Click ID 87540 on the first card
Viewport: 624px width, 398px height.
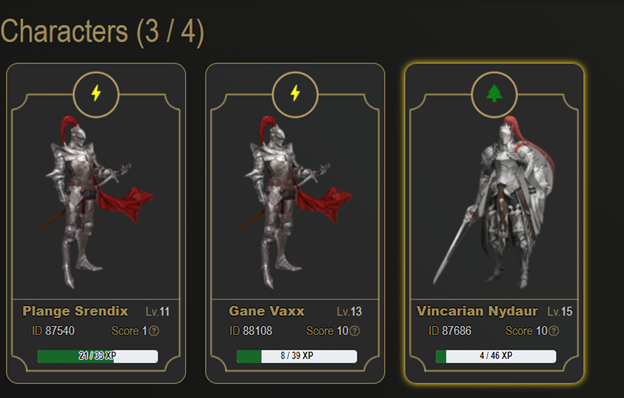tap(53, 331)
